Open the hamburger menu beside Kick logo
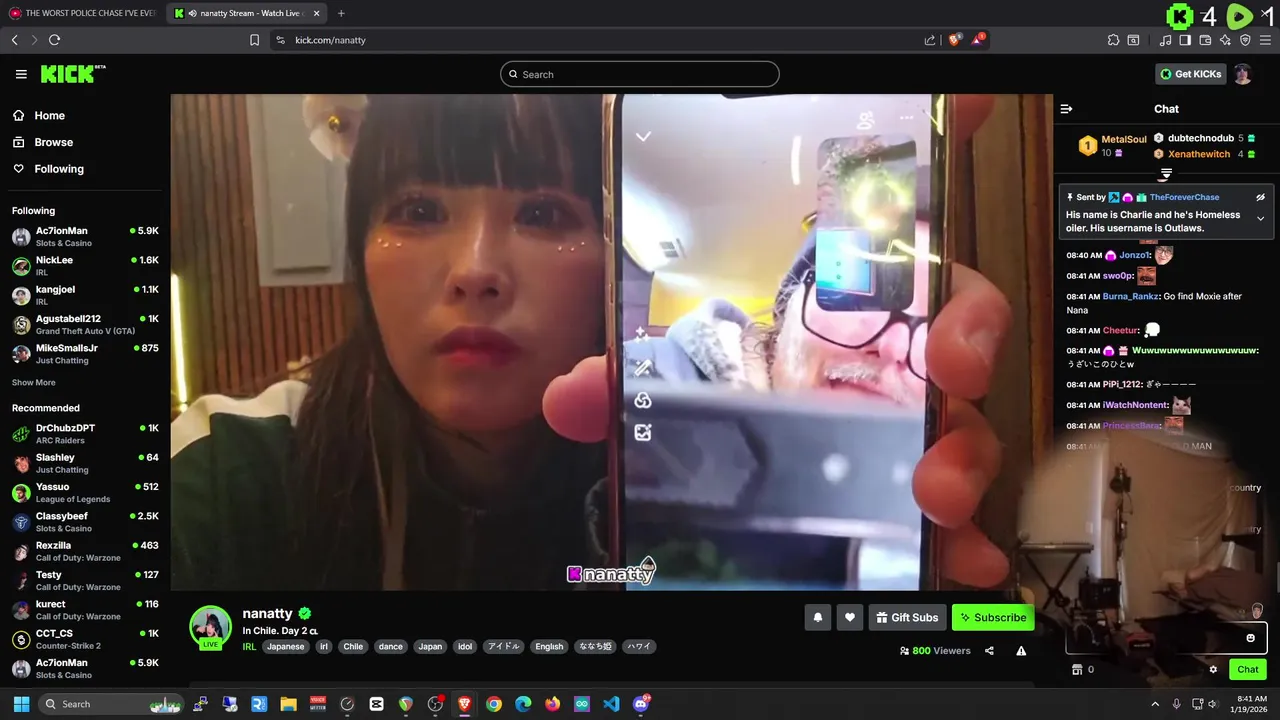Viewport: 1280px width, 720px height. click(x=21, y=74)
